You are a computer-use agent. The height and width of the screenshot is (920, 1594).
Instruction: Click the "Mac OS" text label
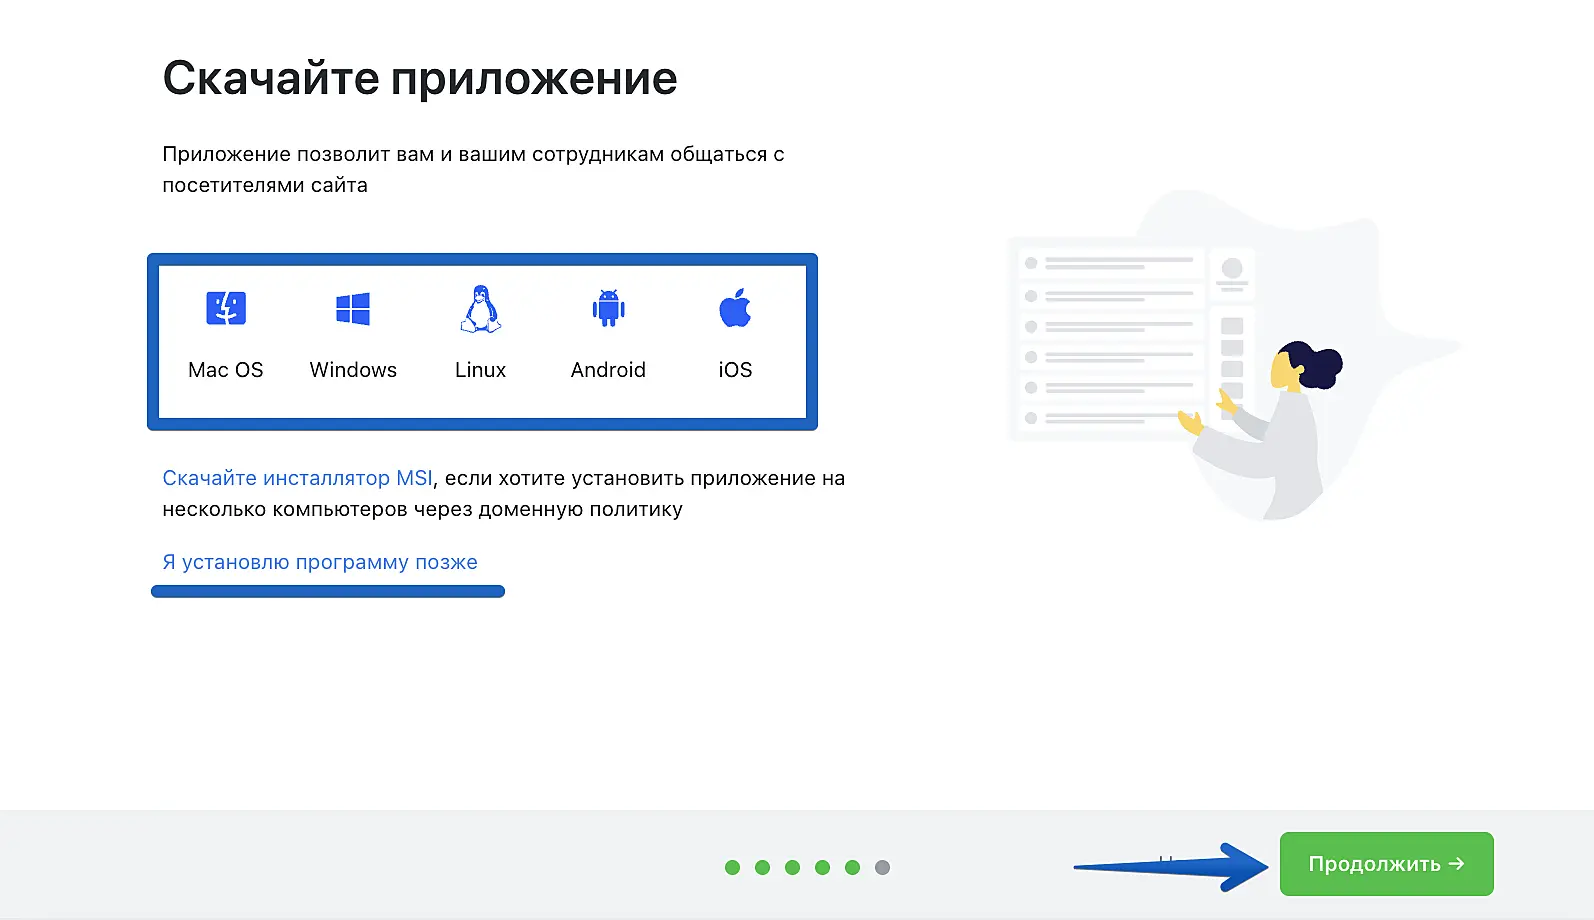point(226,370)
